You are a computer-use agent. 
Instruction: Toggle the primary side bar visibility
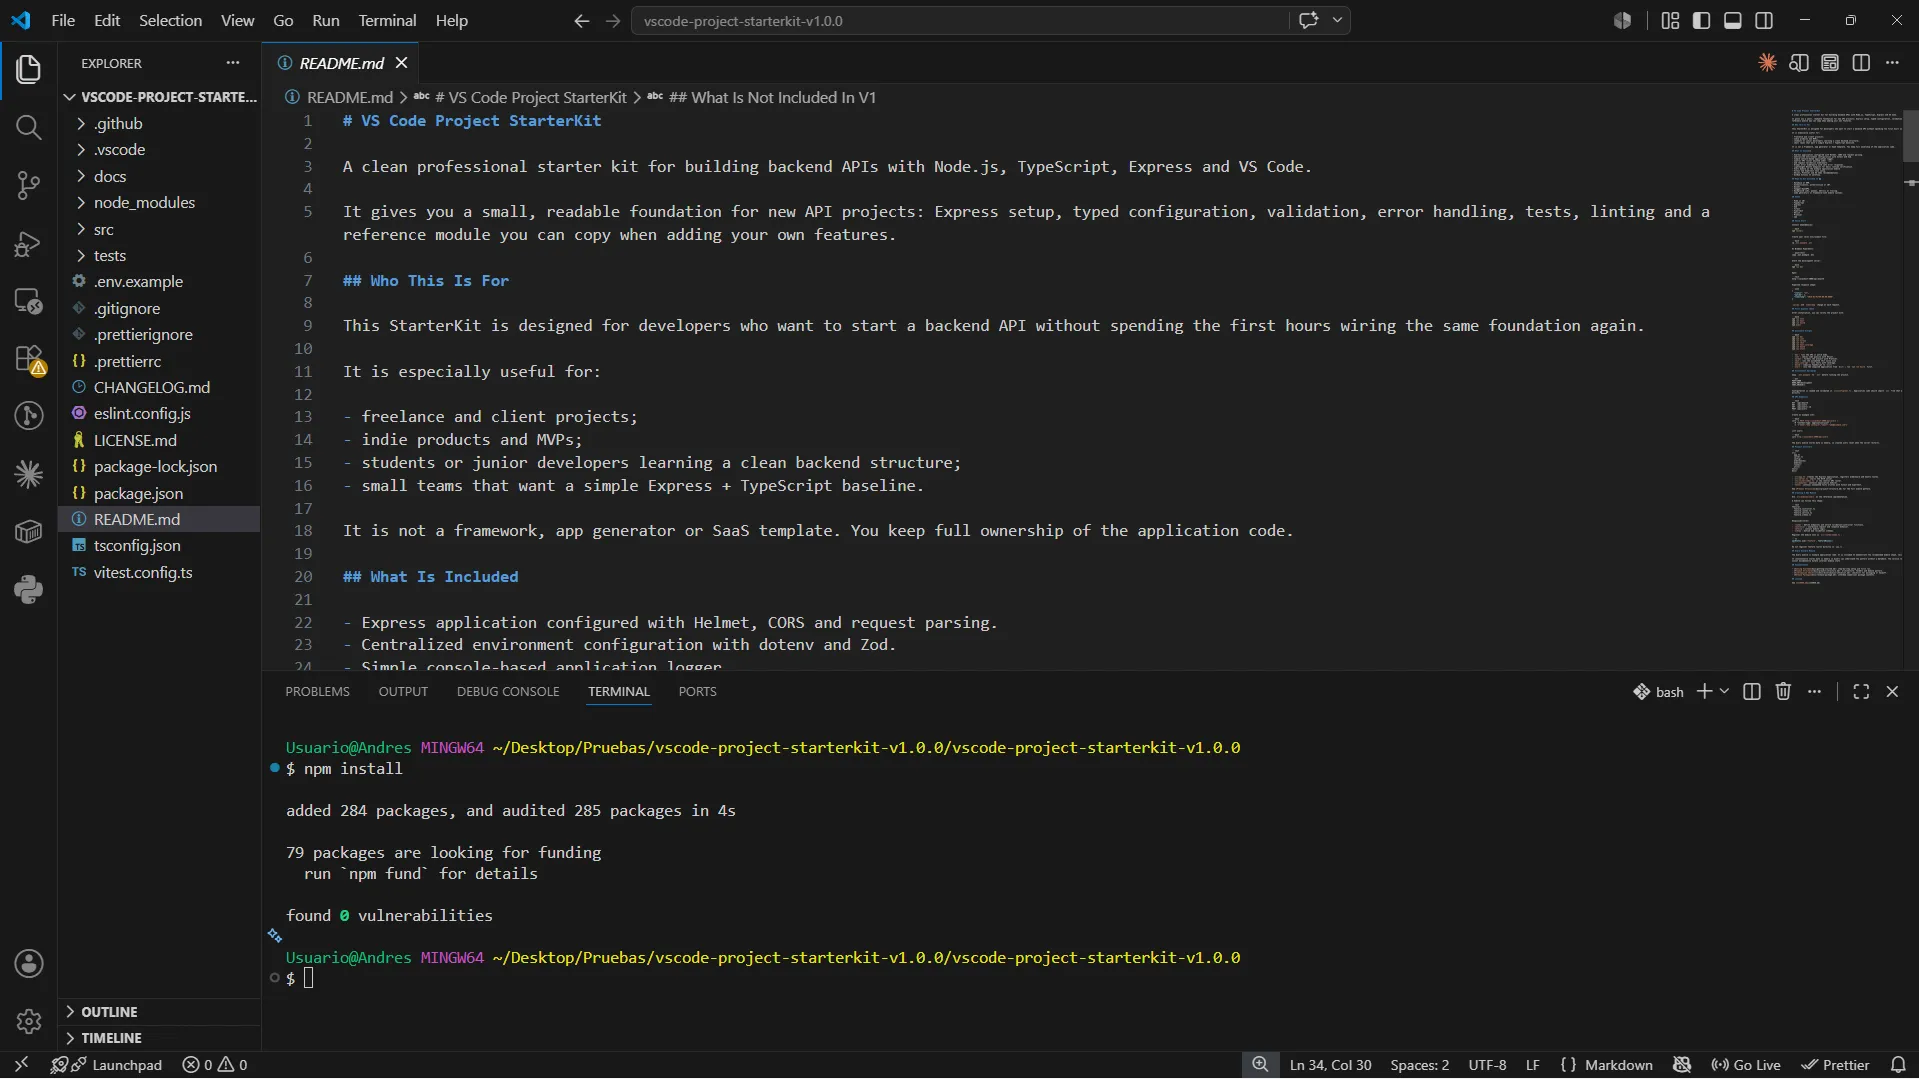pyautogui.click(x=1701, y=20)
